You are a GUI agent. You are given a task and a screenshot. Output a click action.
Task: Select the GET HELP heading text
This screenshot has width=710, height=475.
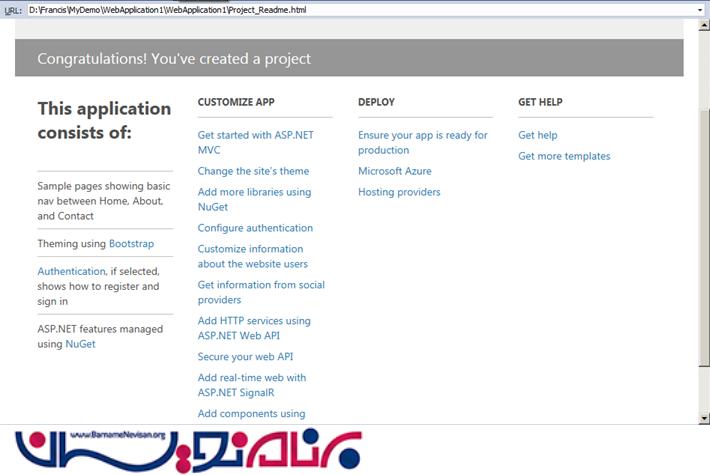coord(540,102)
